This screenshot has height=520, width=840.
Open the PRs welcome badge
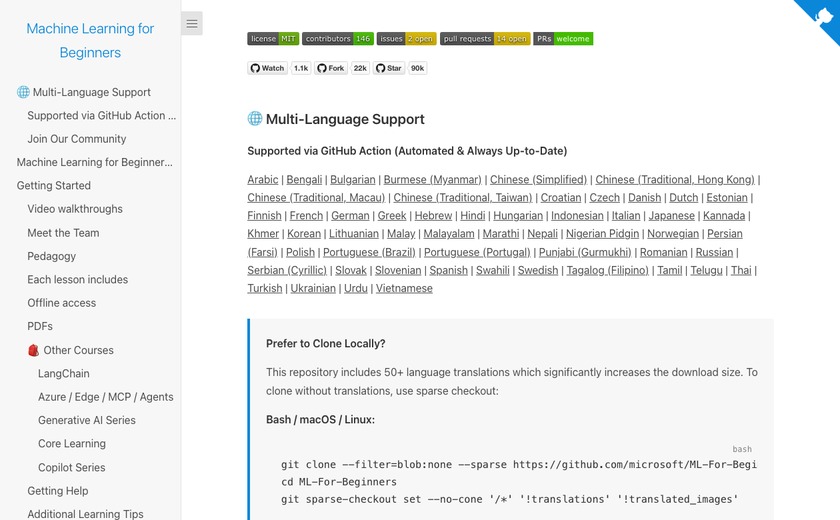pos(563,39)
